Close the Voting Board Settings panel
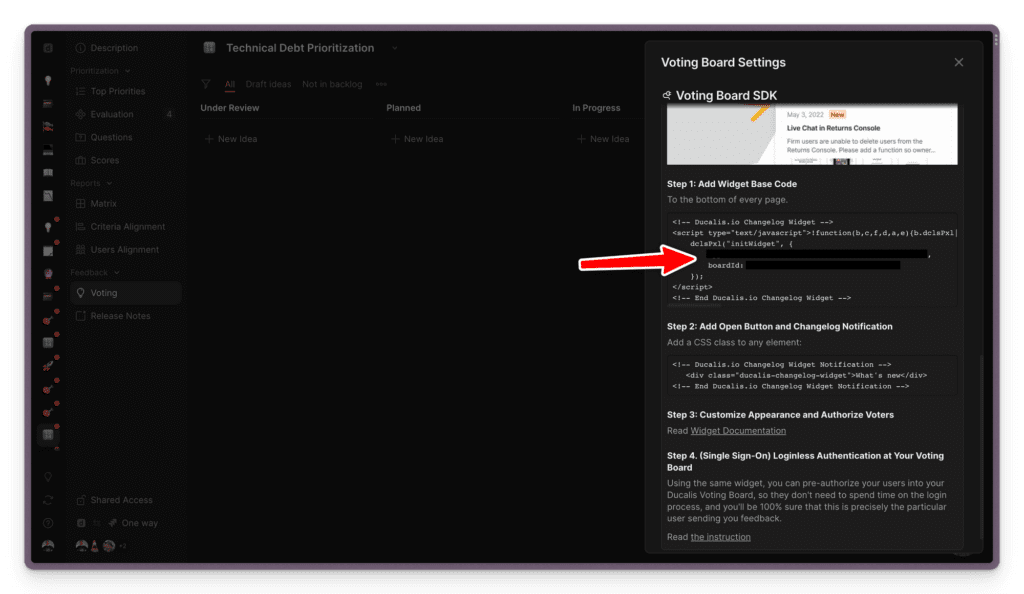The height and width of the screenshot is (594, 1024). [x=959, y=62]
